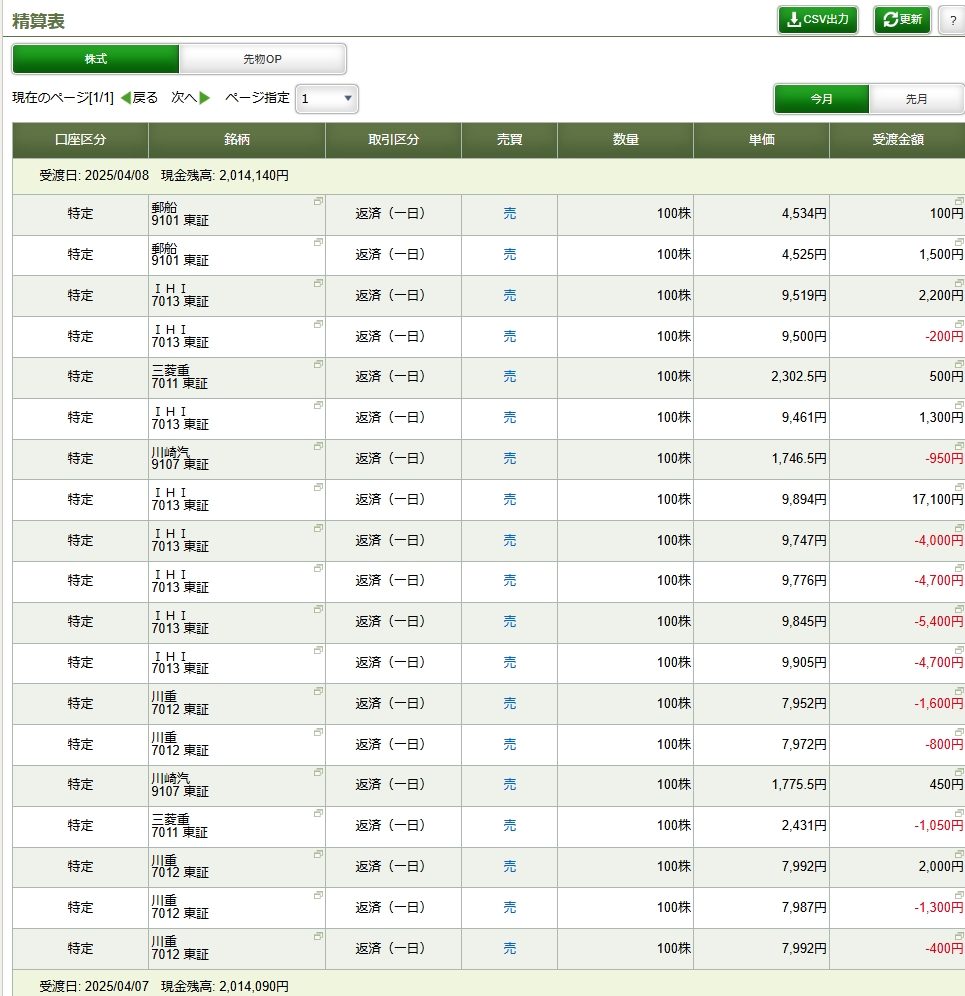Click the green forward arrow beside 次へ
The width and height of the screenshot is (965, 996).
click(x=205, y=98)
